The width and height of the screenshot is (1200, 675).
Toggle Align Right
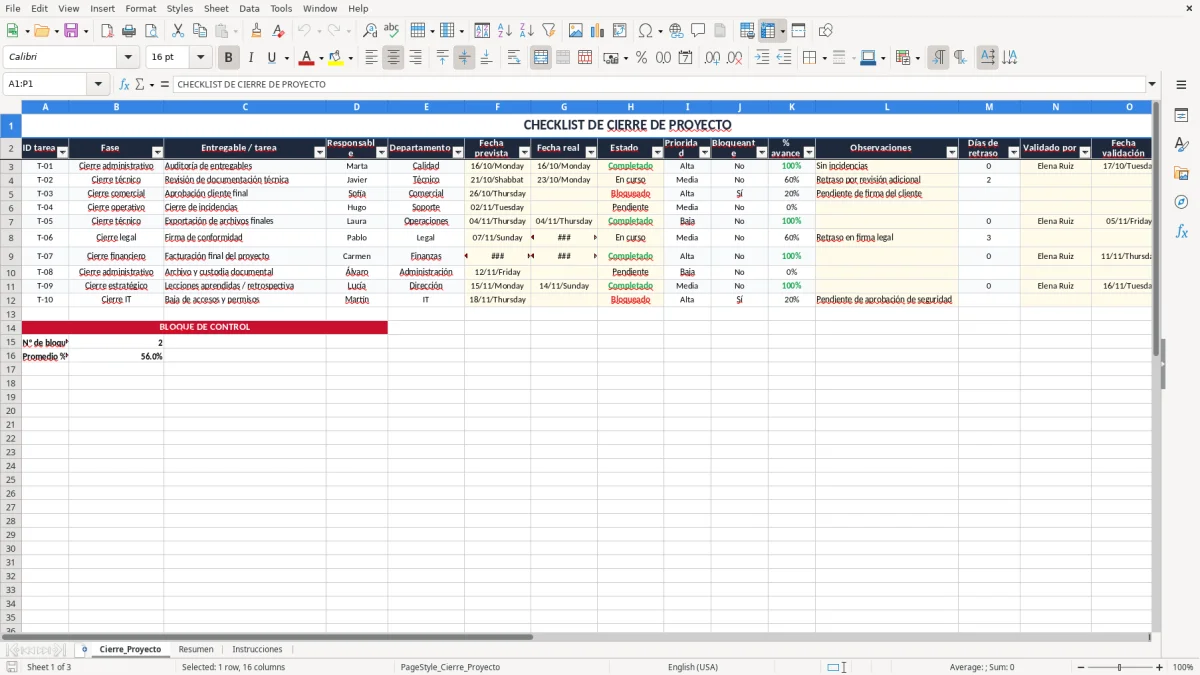point(415,58)
